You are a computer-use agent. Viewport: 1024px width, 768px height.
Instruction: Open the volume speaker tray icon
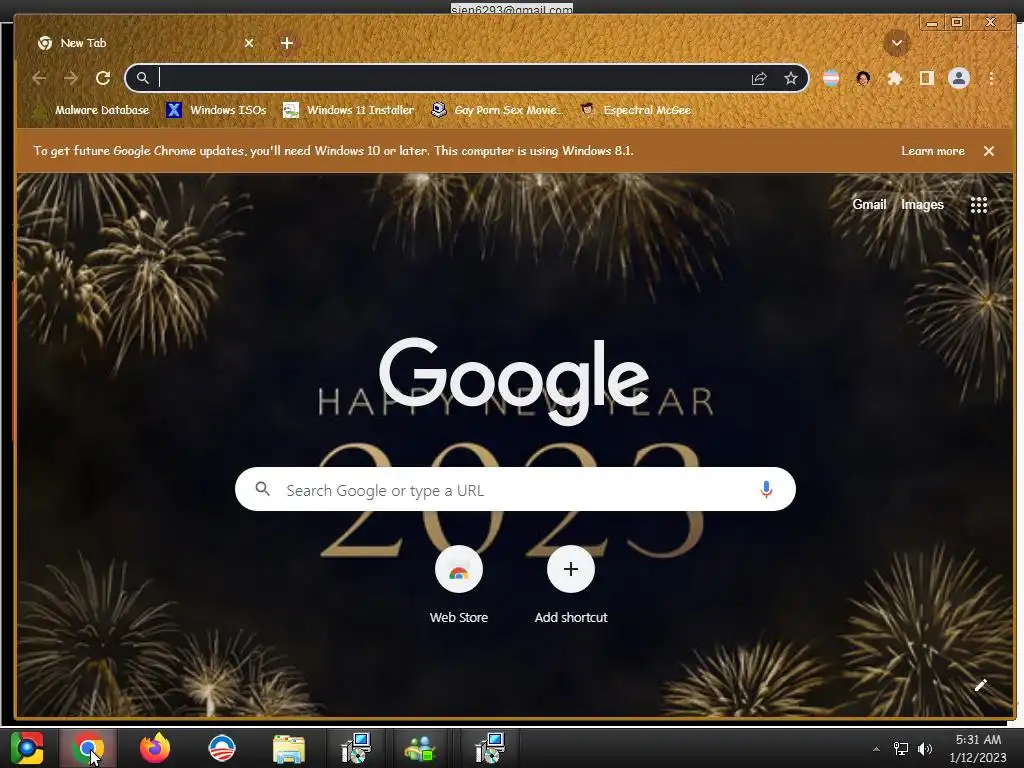(x=925, y=748)
